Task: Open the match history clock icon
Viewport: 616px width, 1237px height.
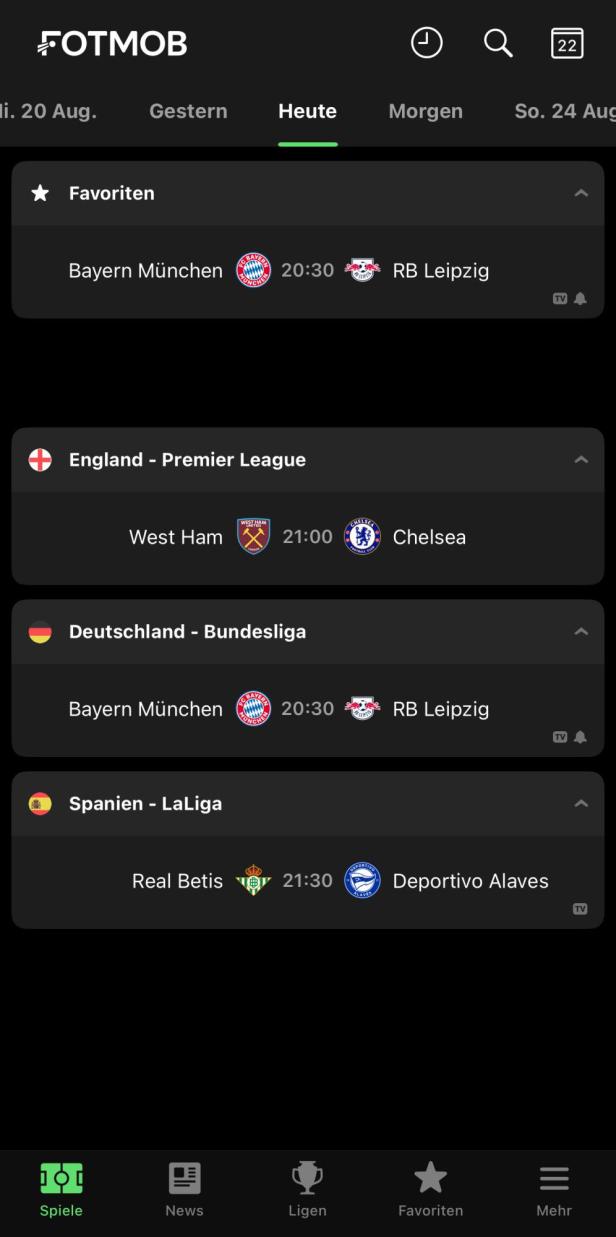Action: 427,43
